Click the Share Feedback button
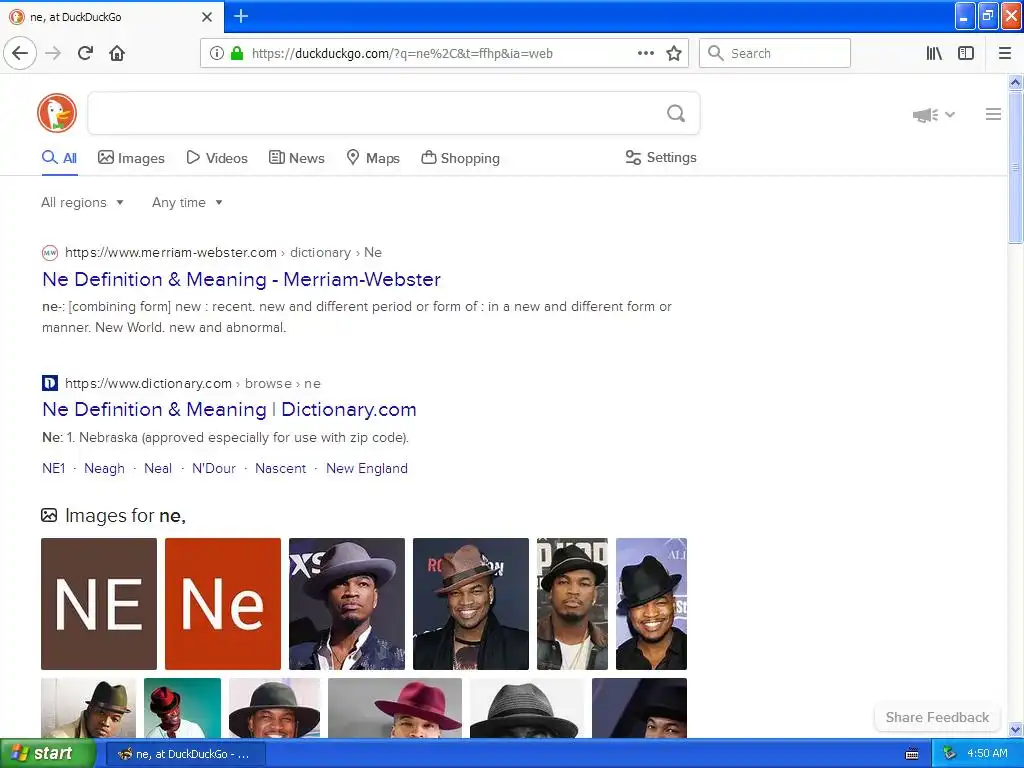1024x768 pixels. pyautogui.click(x=937, y=717)
